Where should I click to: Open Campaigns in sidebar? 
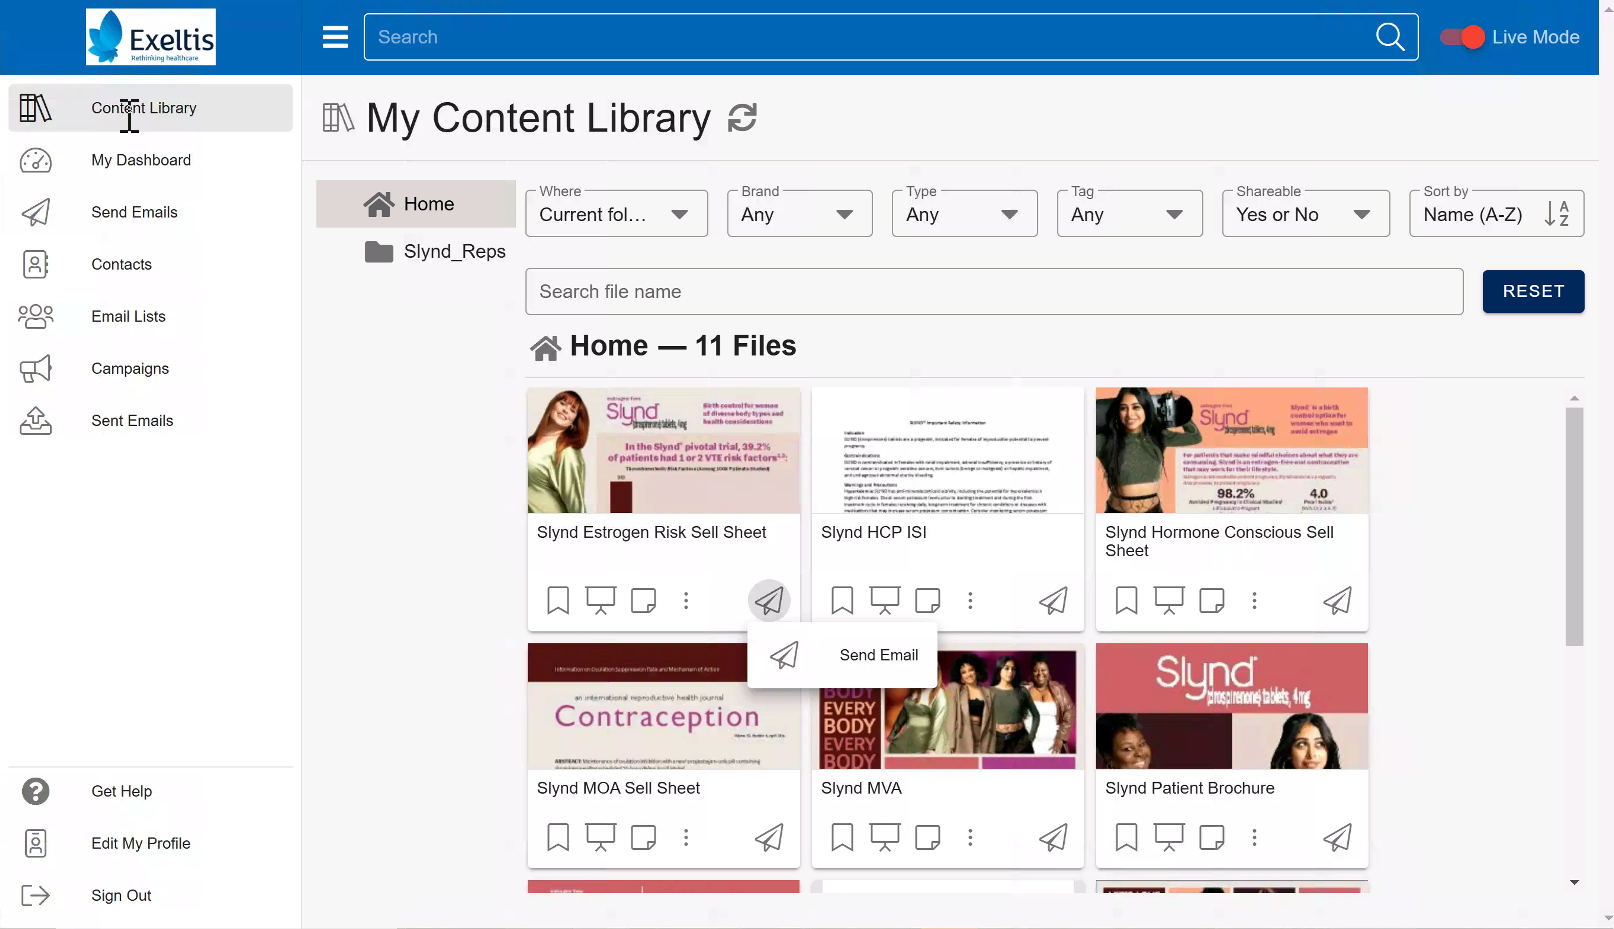pyautogui.click(x=151, y=368)
